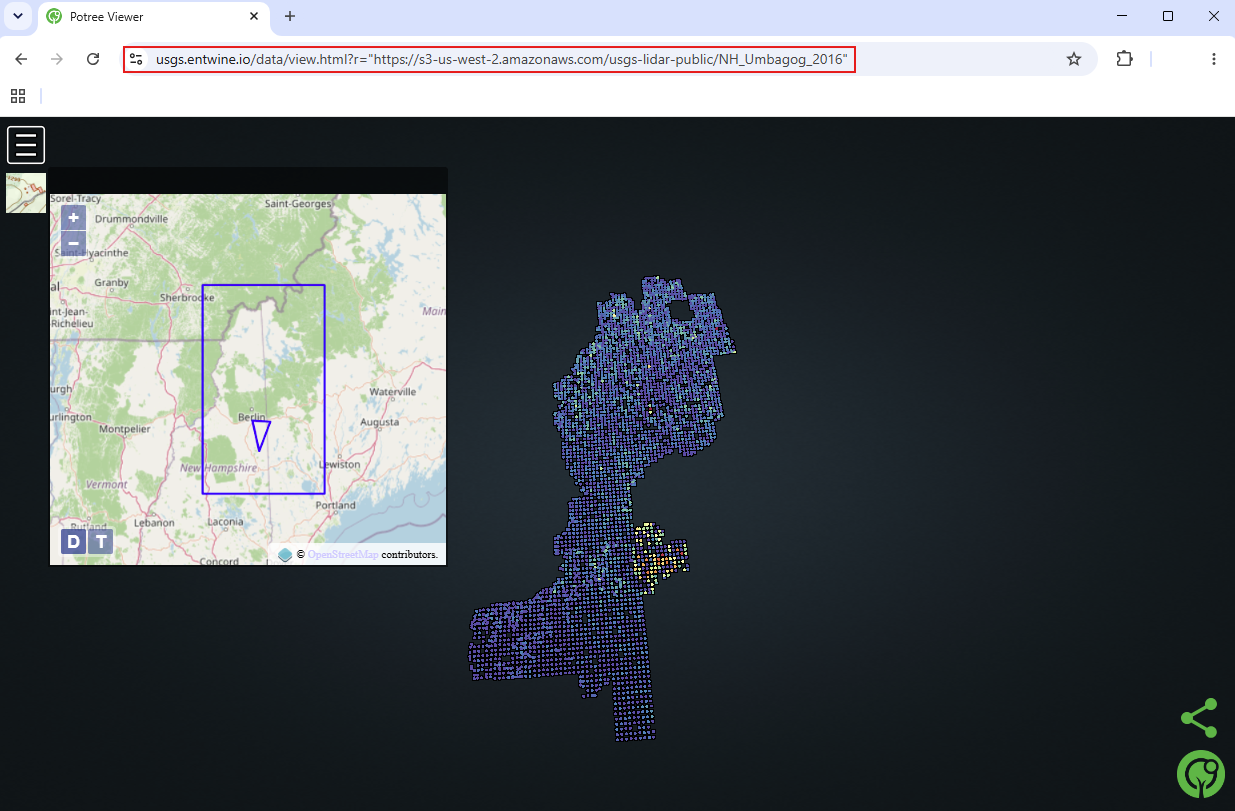Open the Potree hamburger menu
The height and width of the screenshot is (811, 1235).
(x=26, y=145)
